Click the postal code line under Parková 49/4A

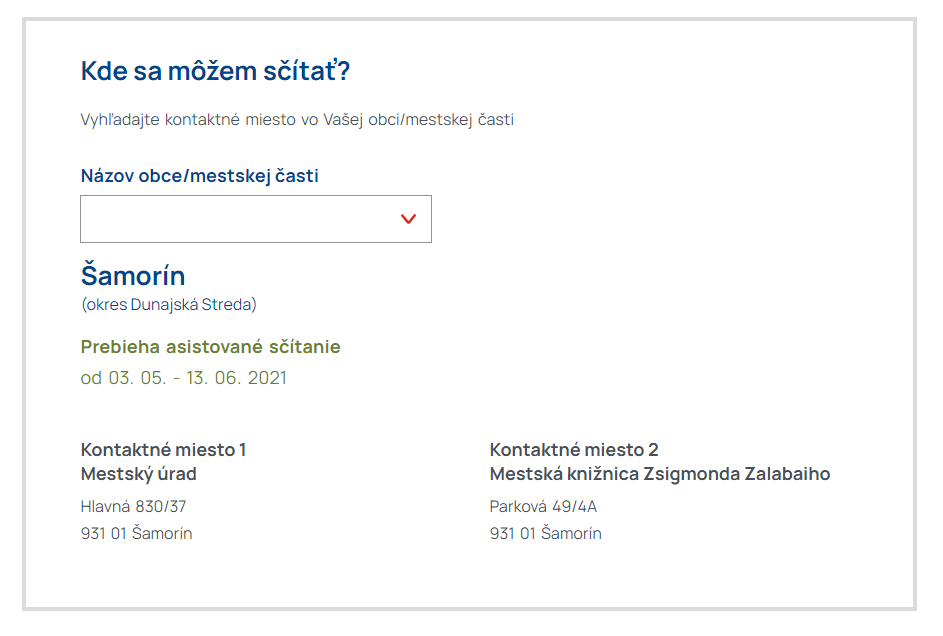[x=545, y=533]
